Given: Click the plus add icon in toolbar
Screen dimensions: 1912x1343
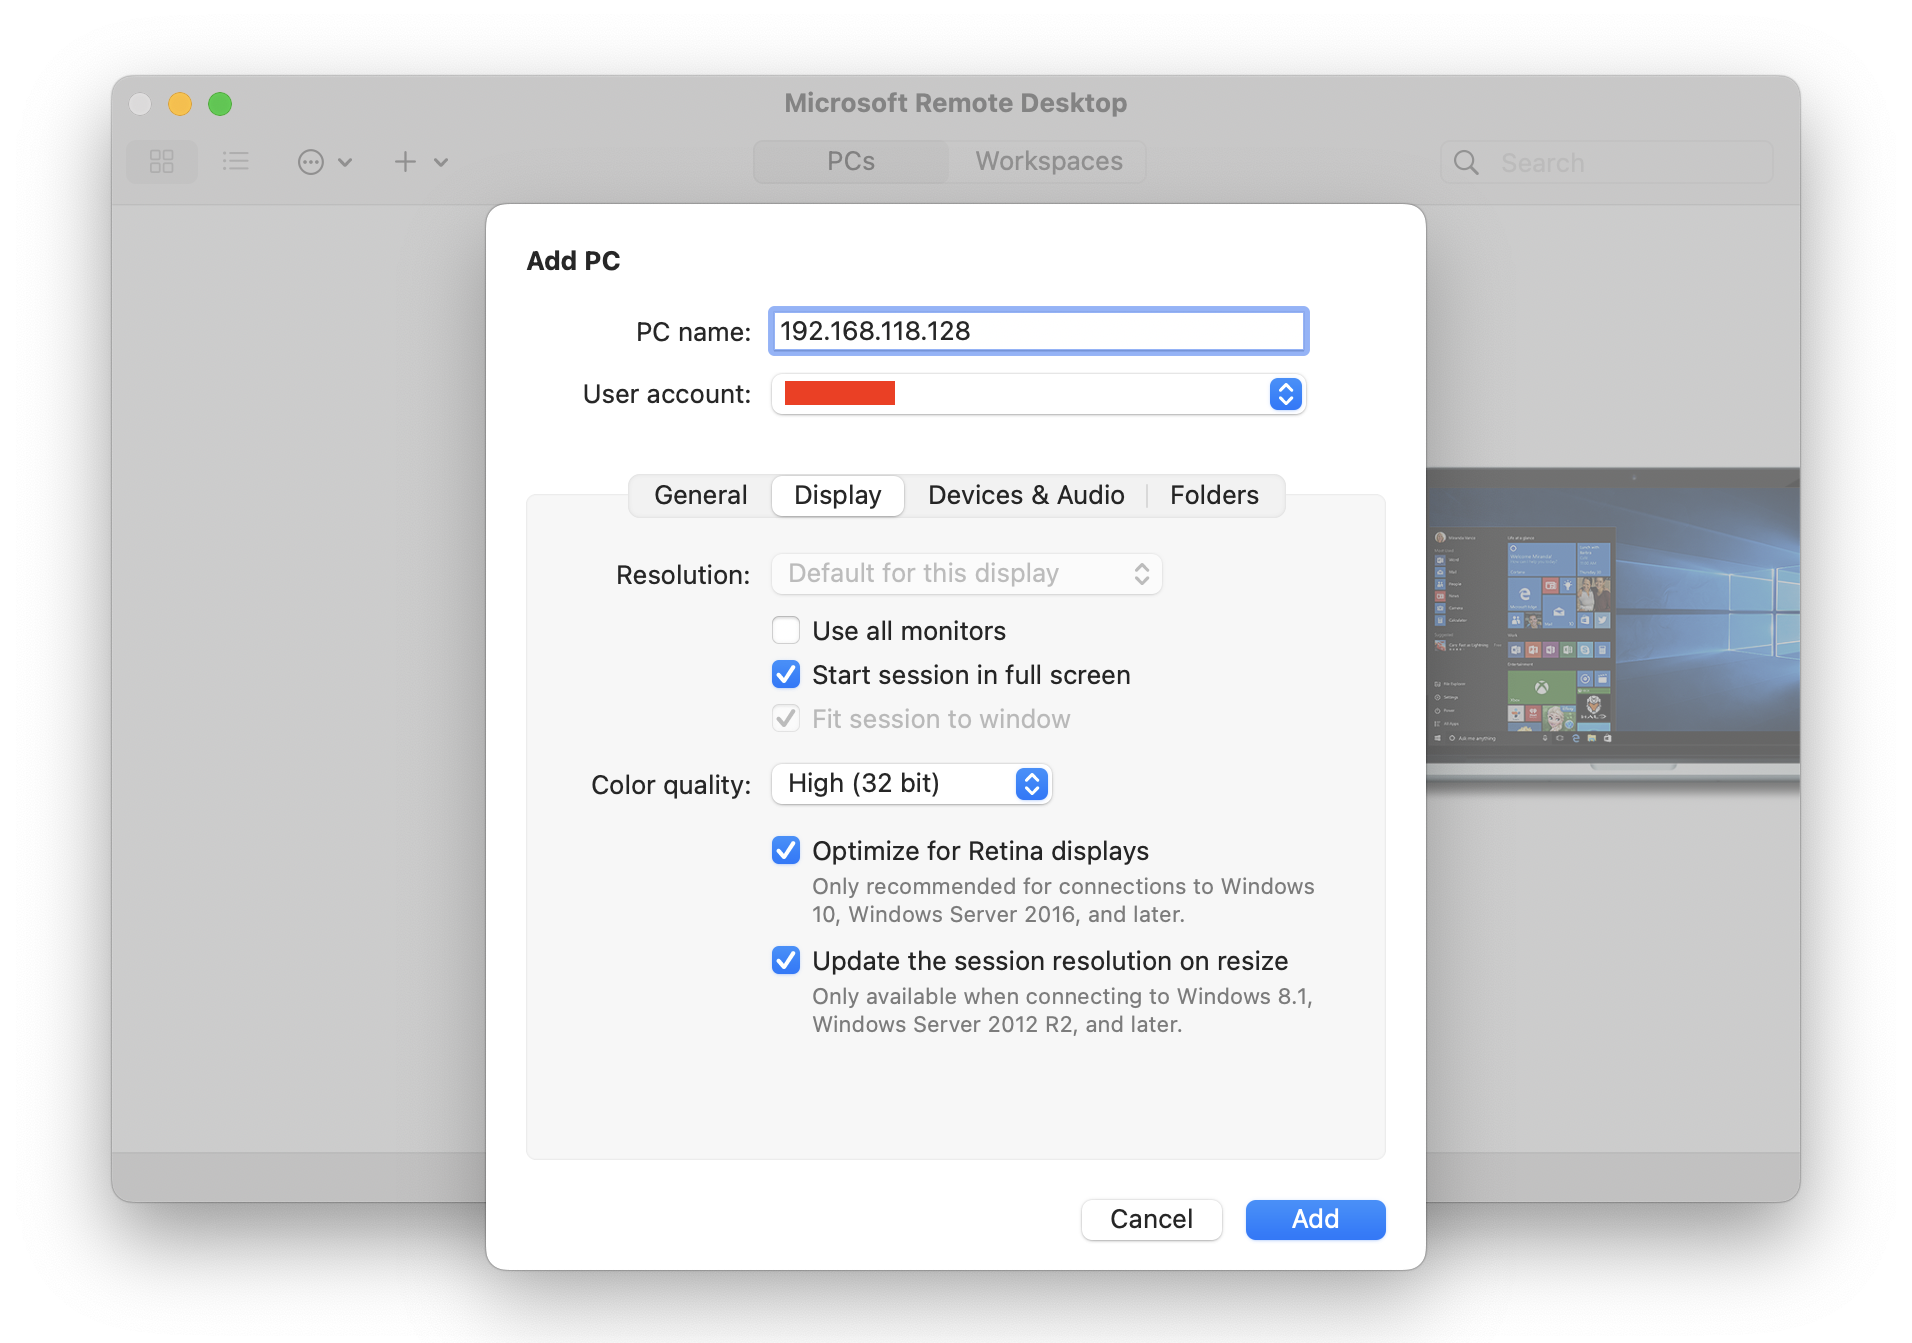Looking at the screenshot, I should (405, 162).
